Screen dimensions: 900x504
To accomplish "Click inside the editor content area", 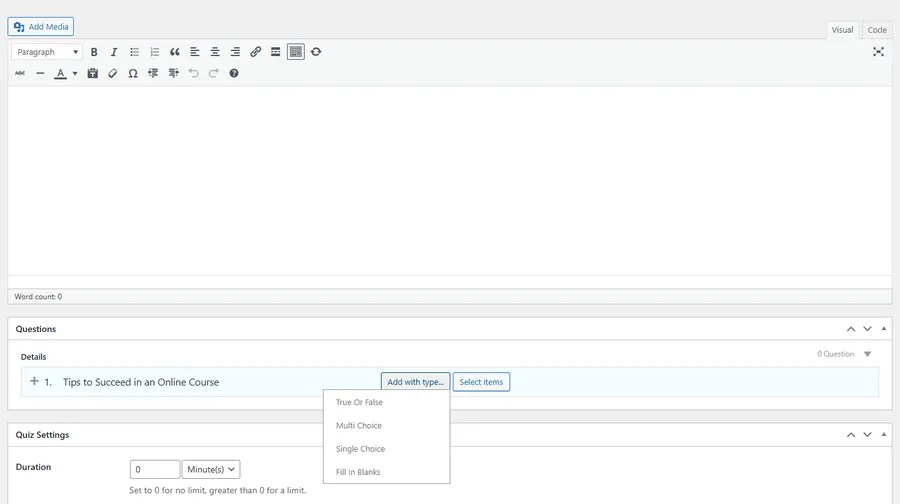I will click(x=449, y=181).
